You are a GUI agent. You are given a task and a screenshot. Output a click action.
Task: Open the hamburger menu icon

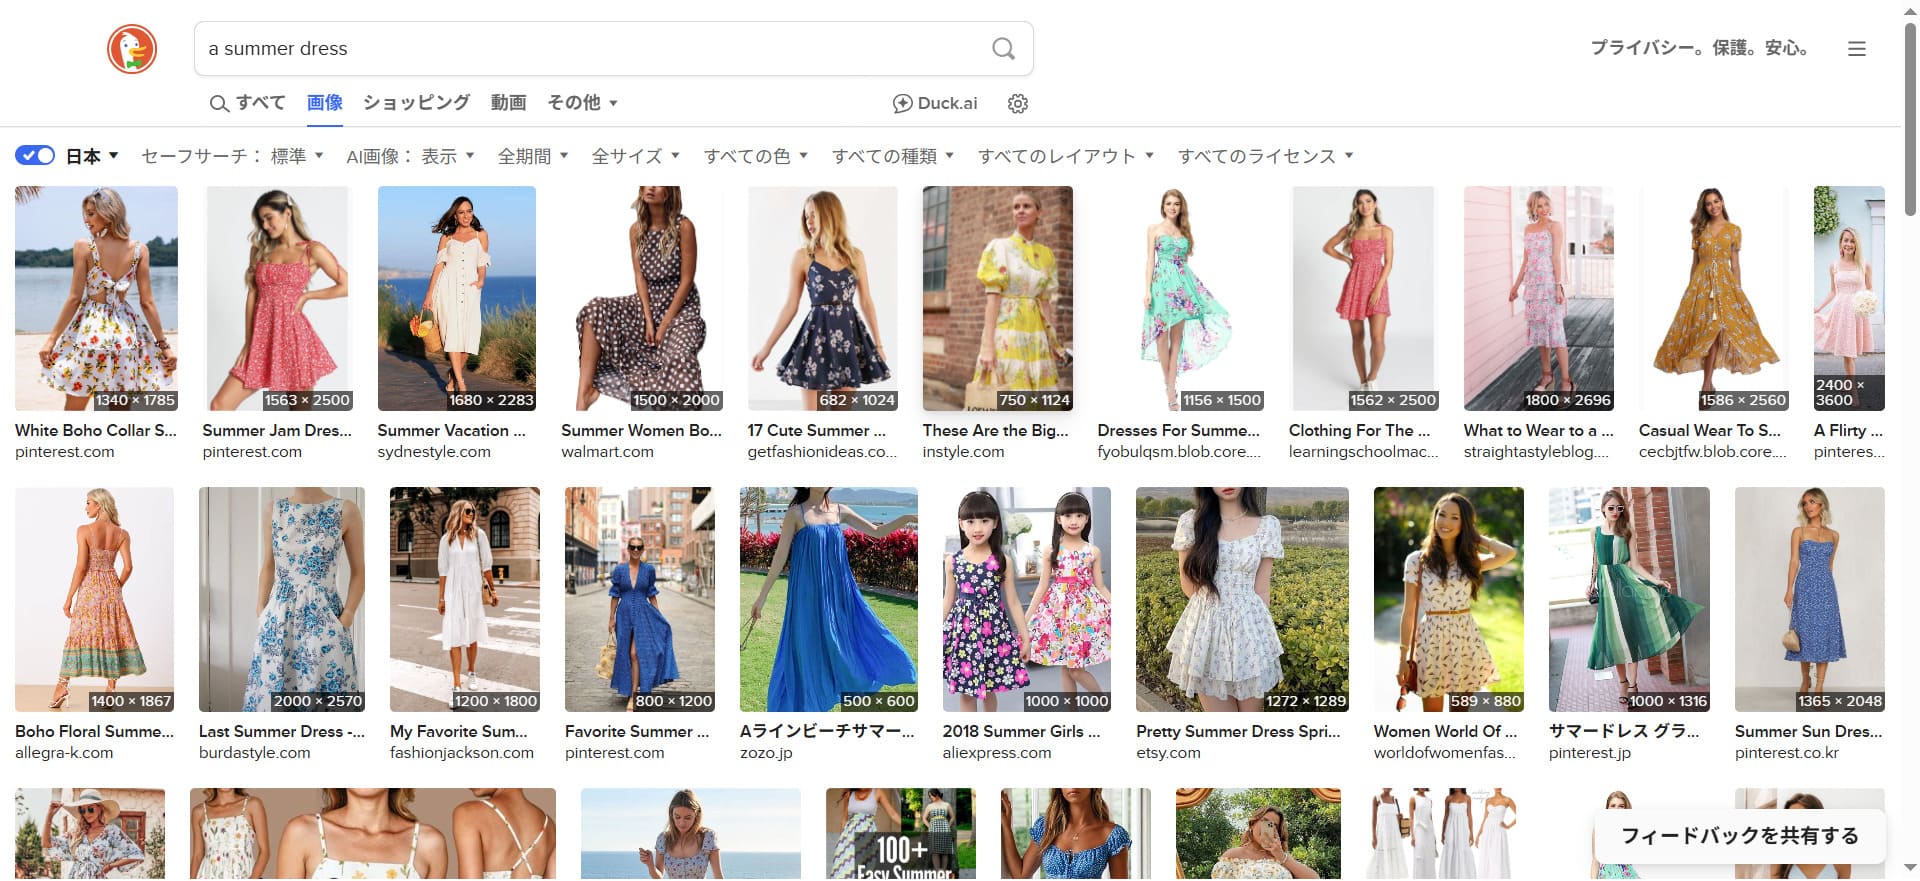coord(1857,48)
